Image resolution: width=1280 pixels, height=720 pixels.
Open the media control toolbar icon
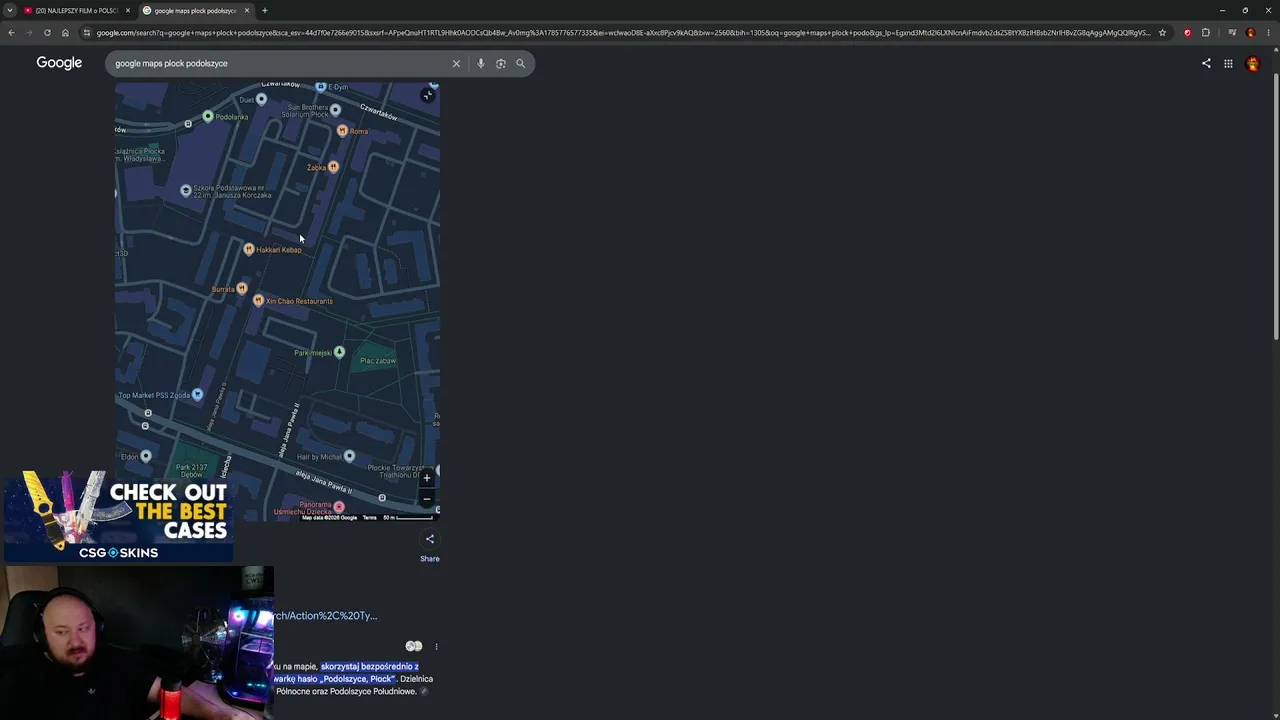[1232, 33]
